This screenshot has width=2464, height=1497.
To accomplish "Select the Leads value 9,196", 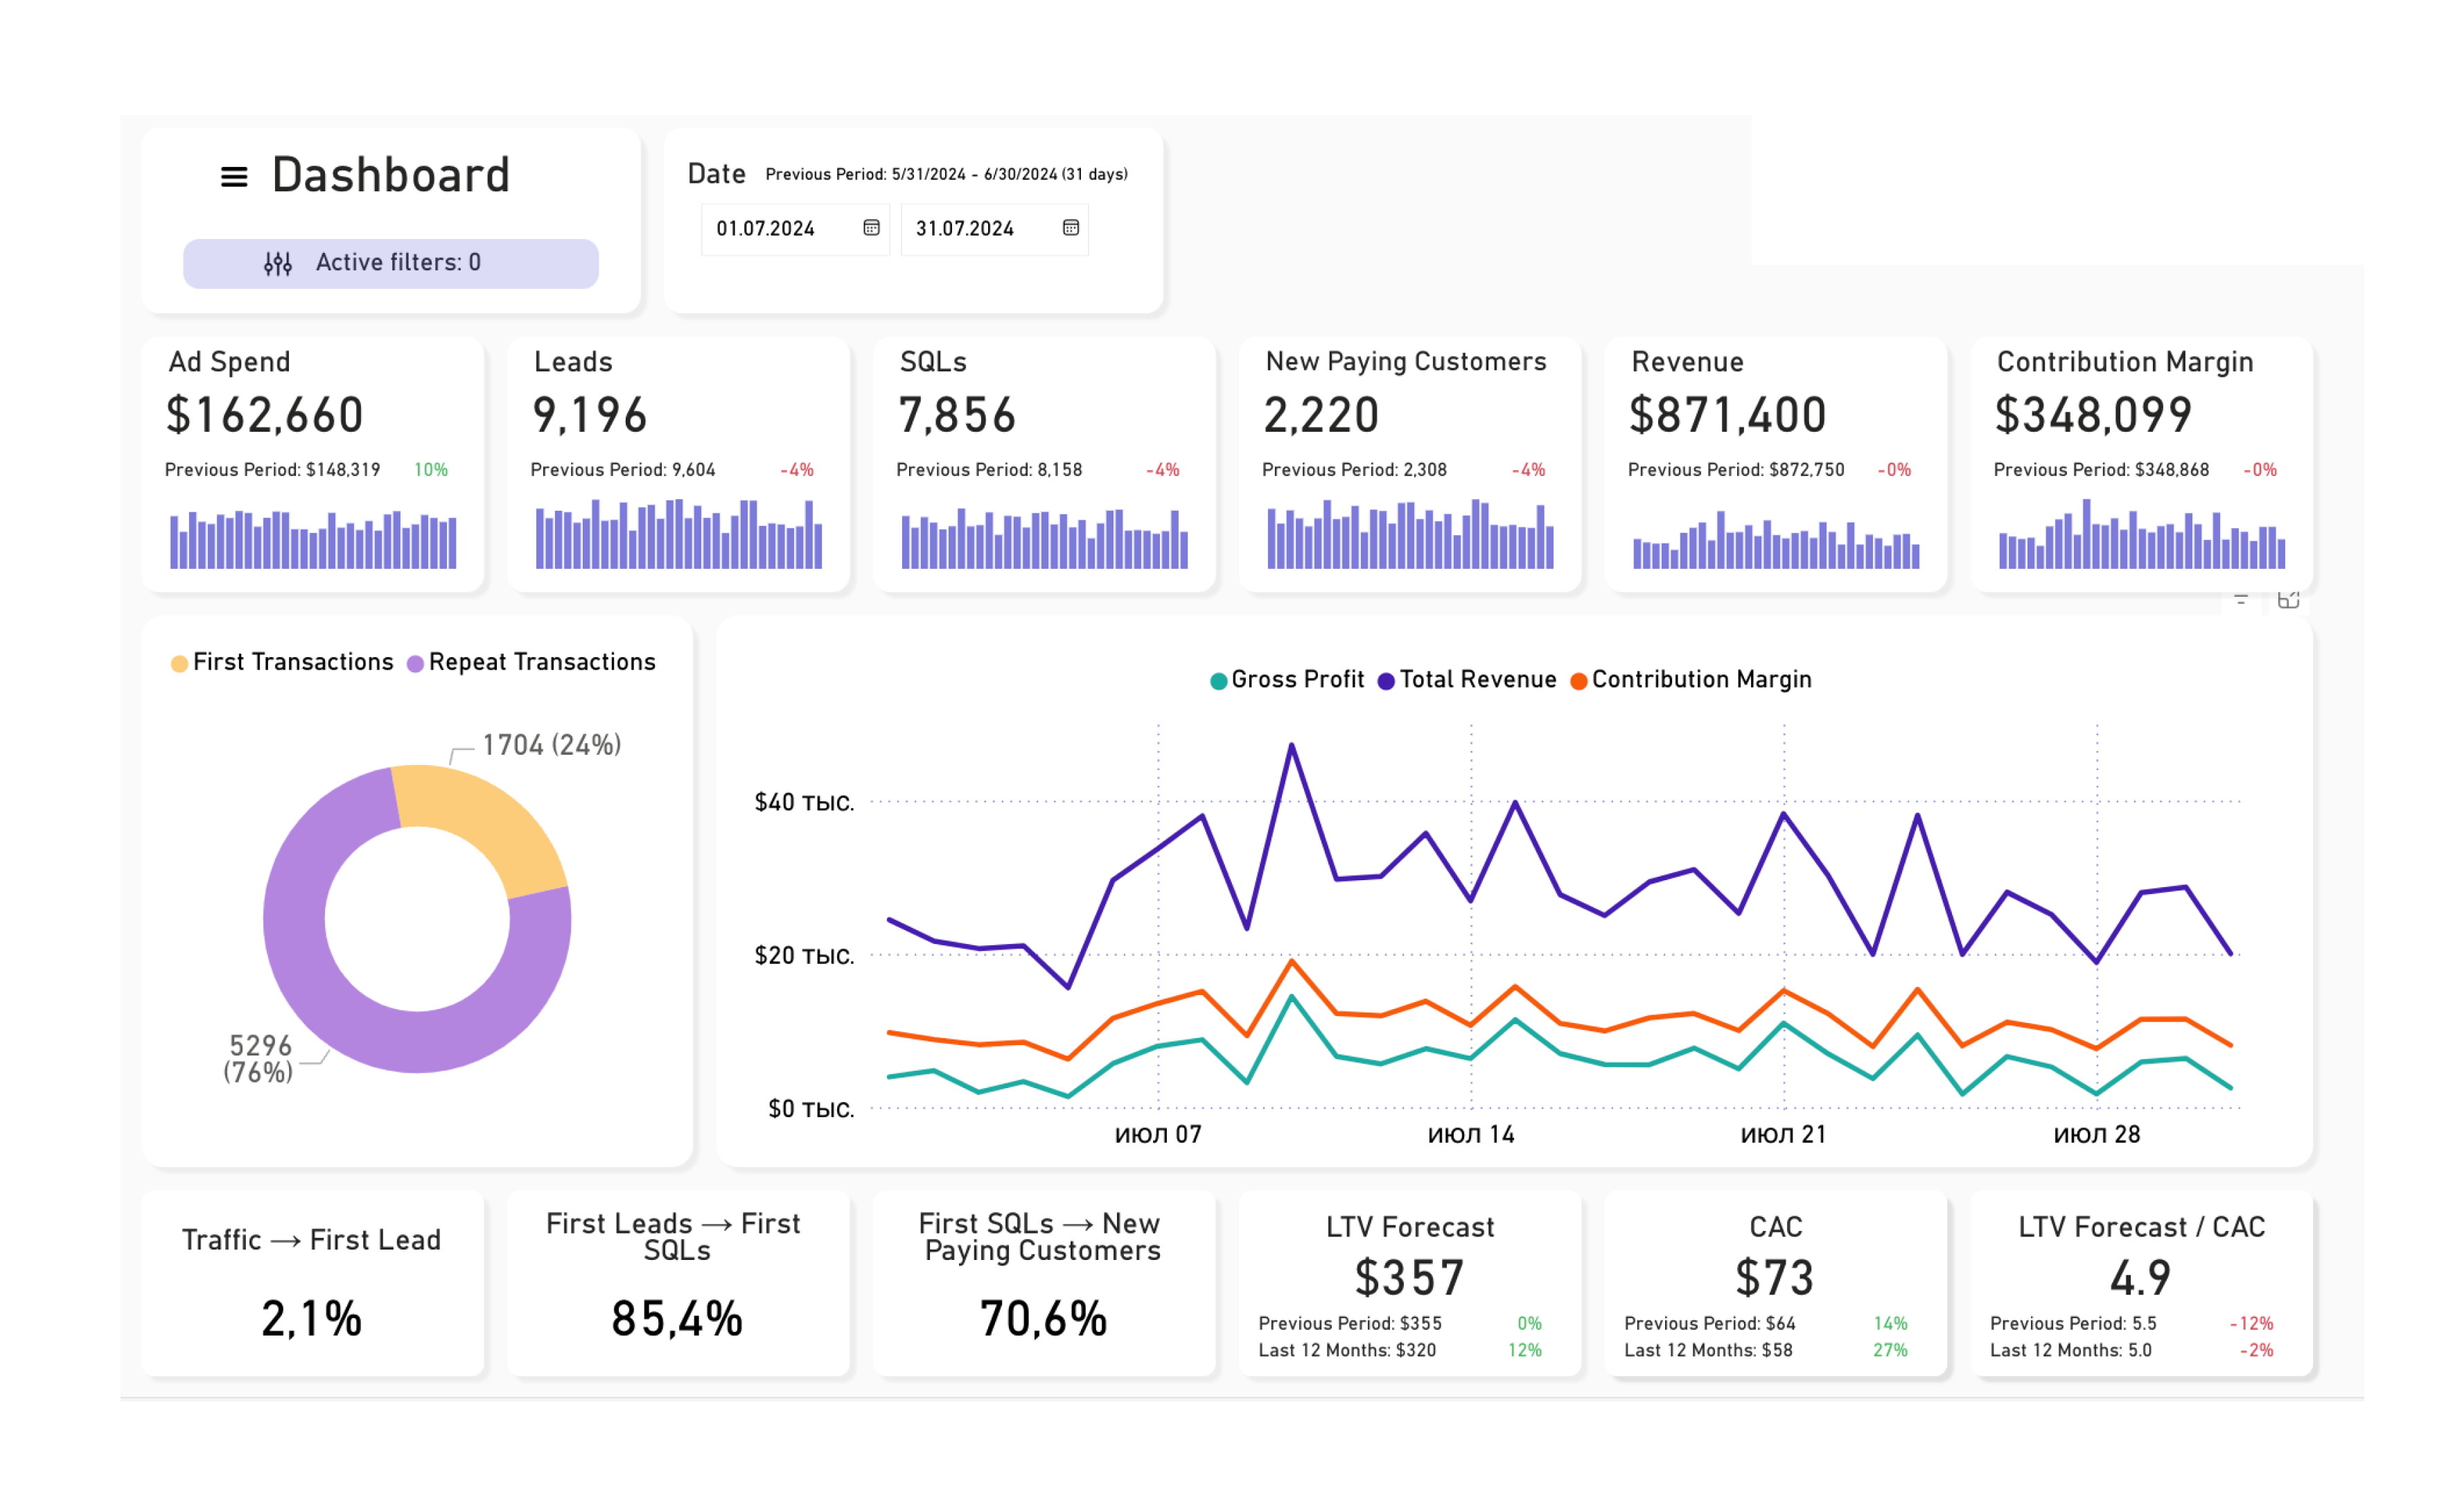I will [590, 415].
